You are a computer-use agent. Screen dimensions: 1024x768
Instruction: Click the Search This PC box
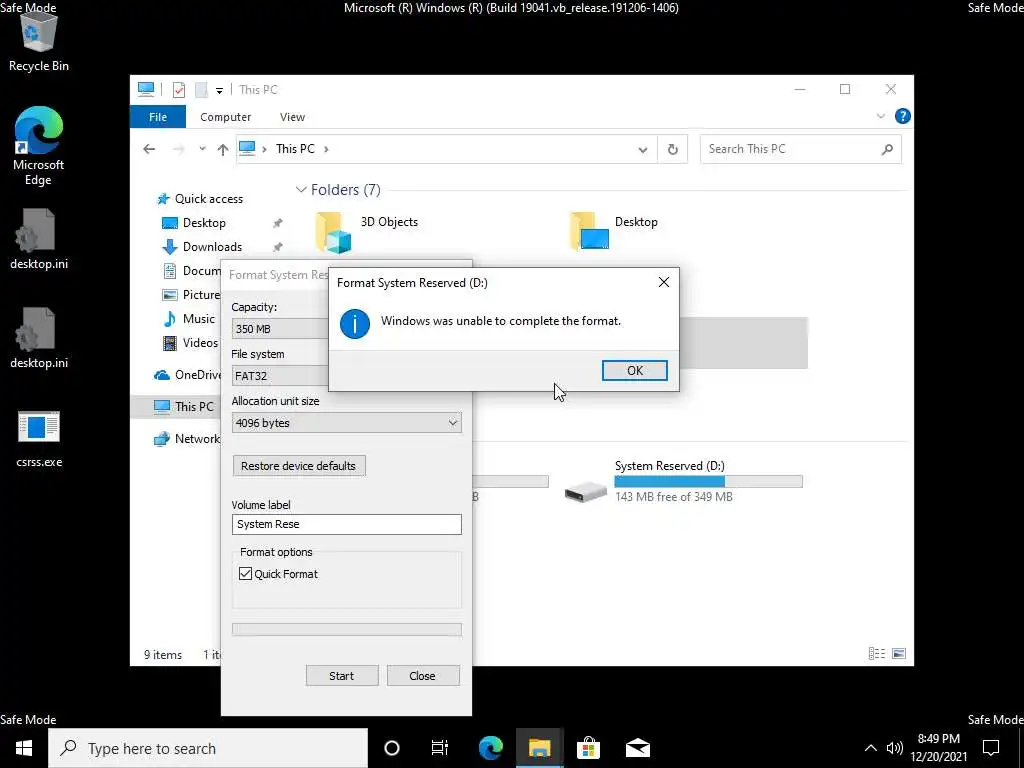point(801,150)
